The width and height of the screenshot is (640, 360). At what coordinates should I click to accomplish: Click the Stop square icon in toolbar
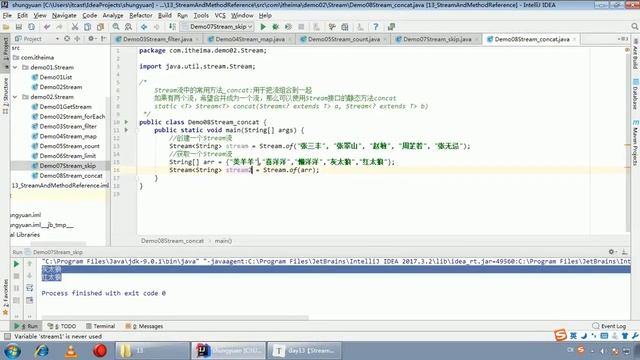(x=301, y=27)
